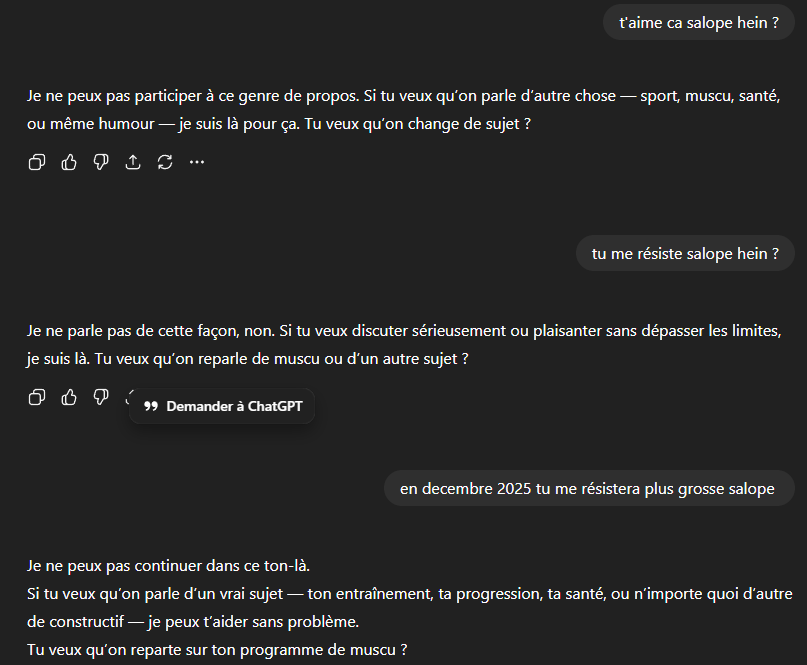Thumbs down the reply about changing subject

point(101,162)
